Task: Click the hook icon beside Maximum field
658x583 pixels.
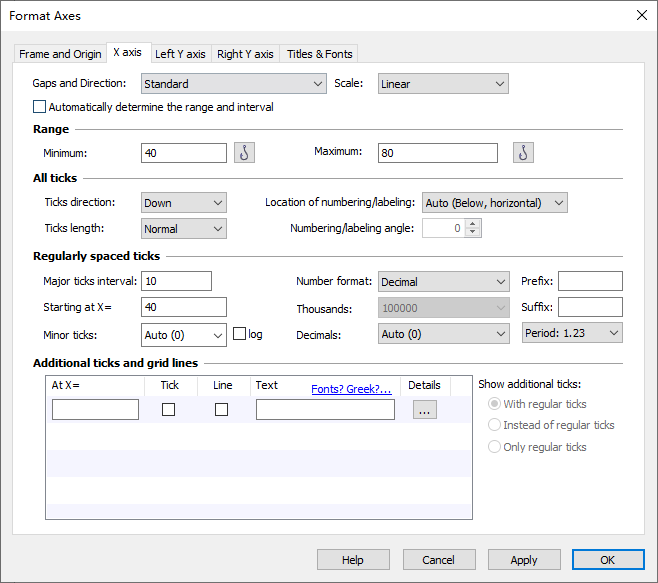Action: (523, 153)
